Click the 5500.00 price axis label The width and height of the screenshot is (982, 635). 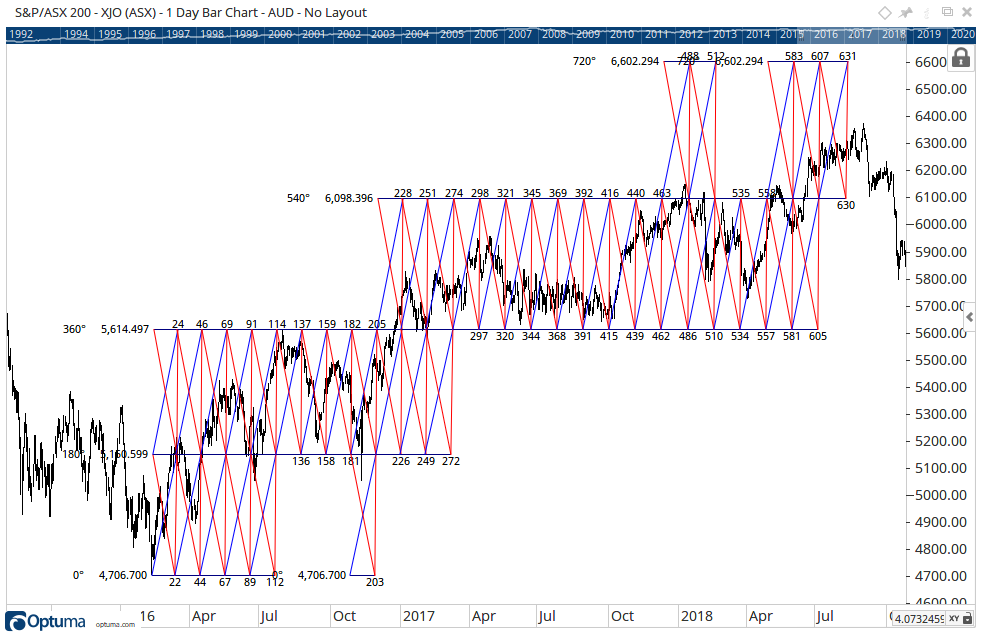[x=941, y=360]
